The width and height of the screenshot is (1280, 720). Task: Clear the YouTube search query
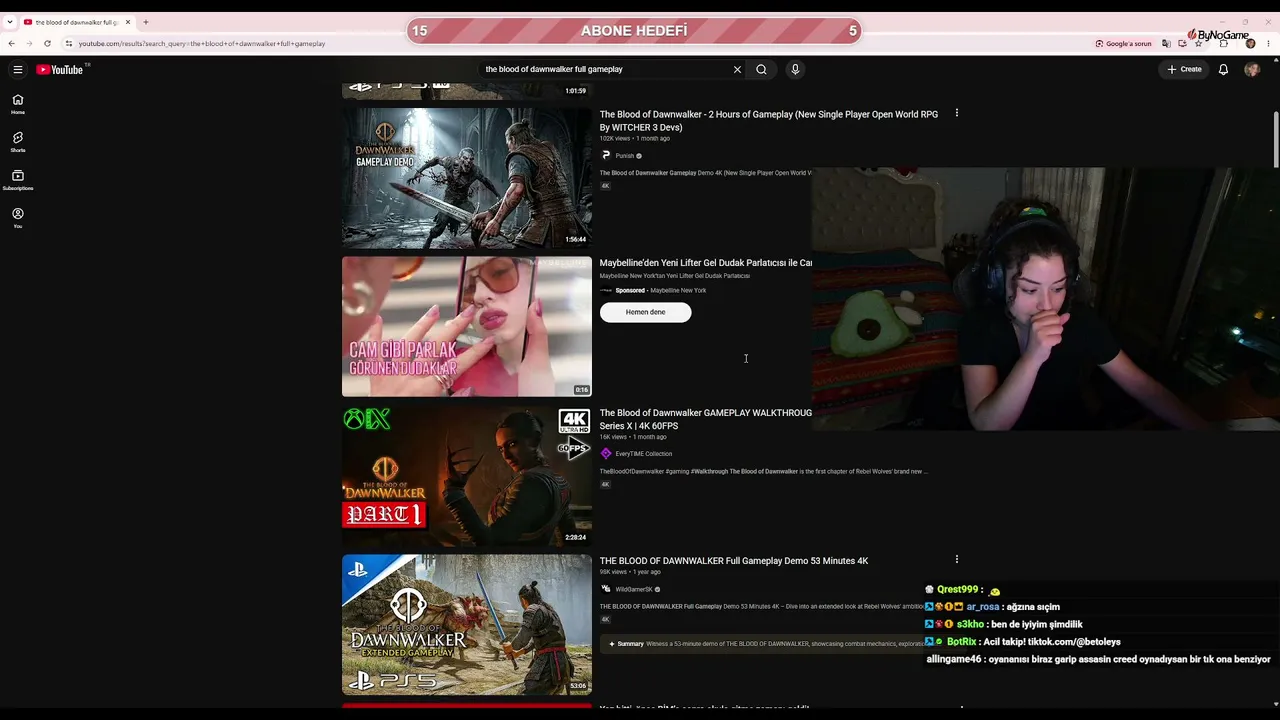[x=737, y=69]
